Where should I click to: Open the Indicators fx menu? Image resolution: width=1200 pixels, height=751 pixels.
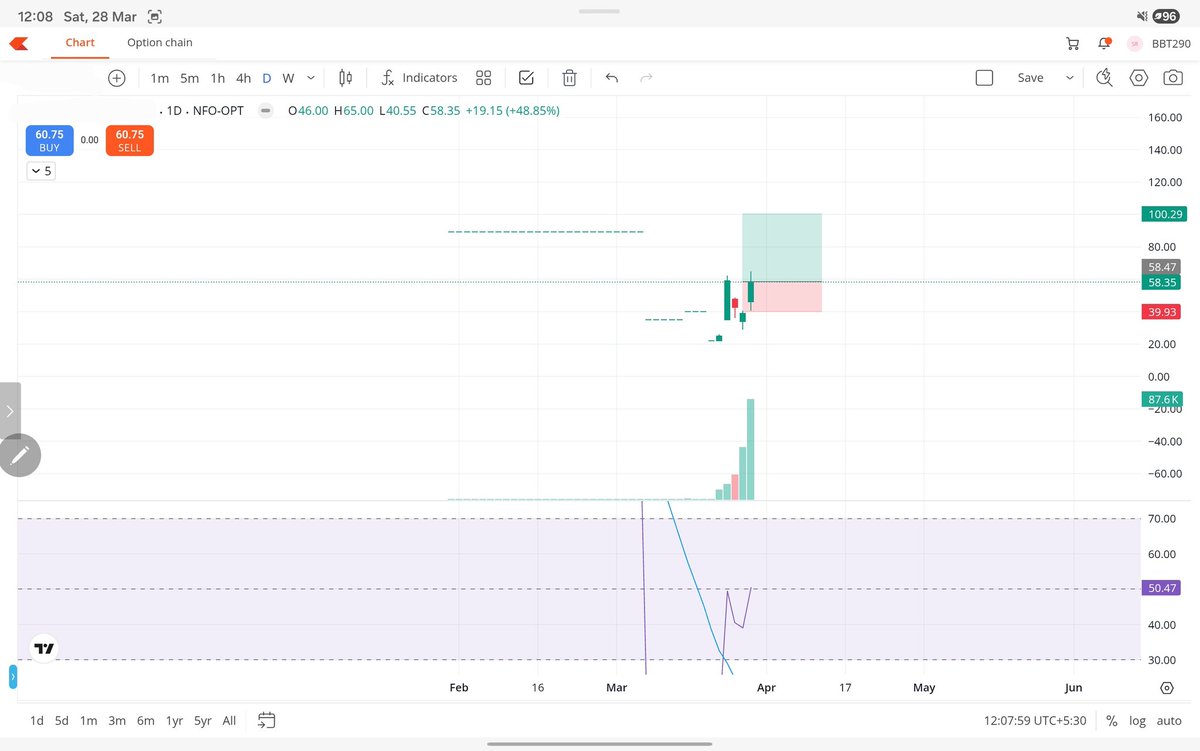coord(419,78)
